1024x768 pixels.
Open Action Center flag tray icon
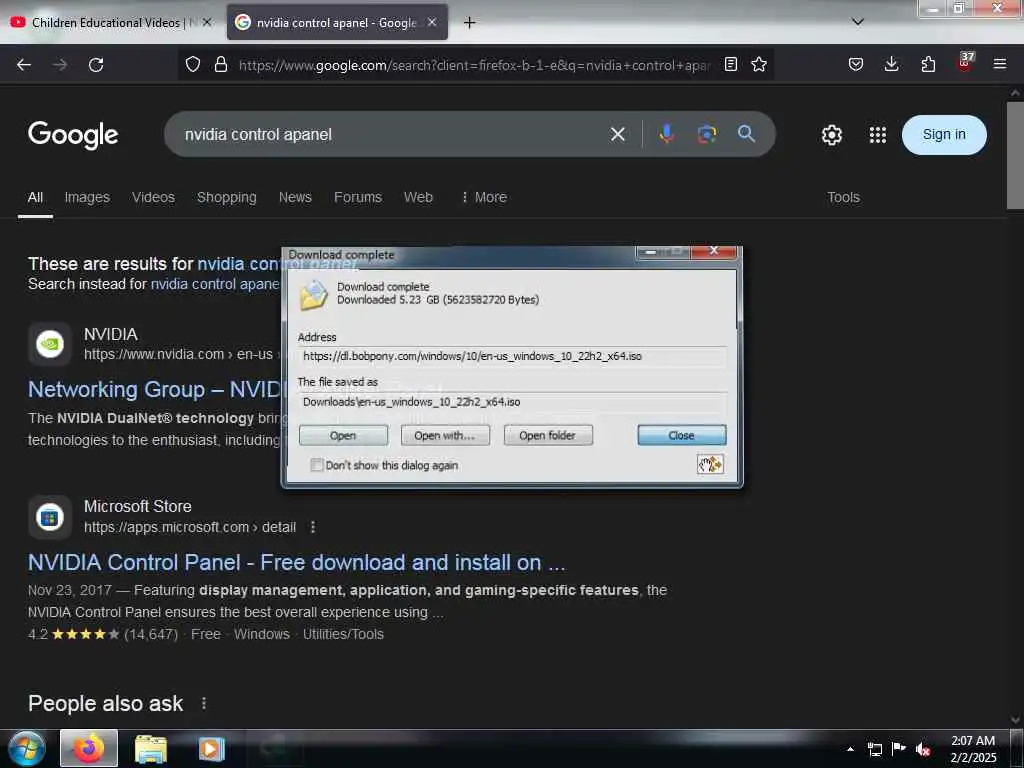pyautogui.click(x=899, y=748)
